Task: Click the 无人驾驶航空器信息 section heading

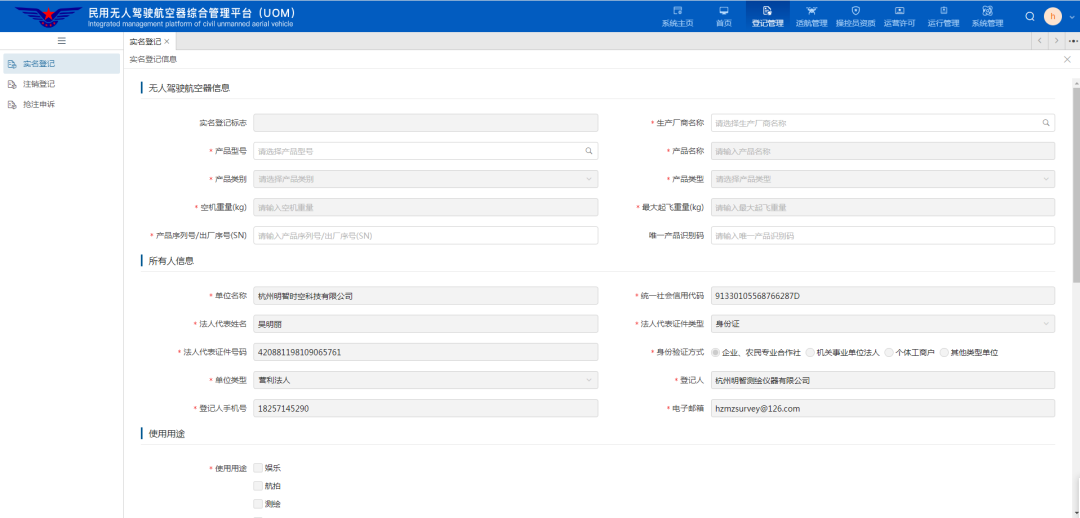Action: tap(189, 88)
